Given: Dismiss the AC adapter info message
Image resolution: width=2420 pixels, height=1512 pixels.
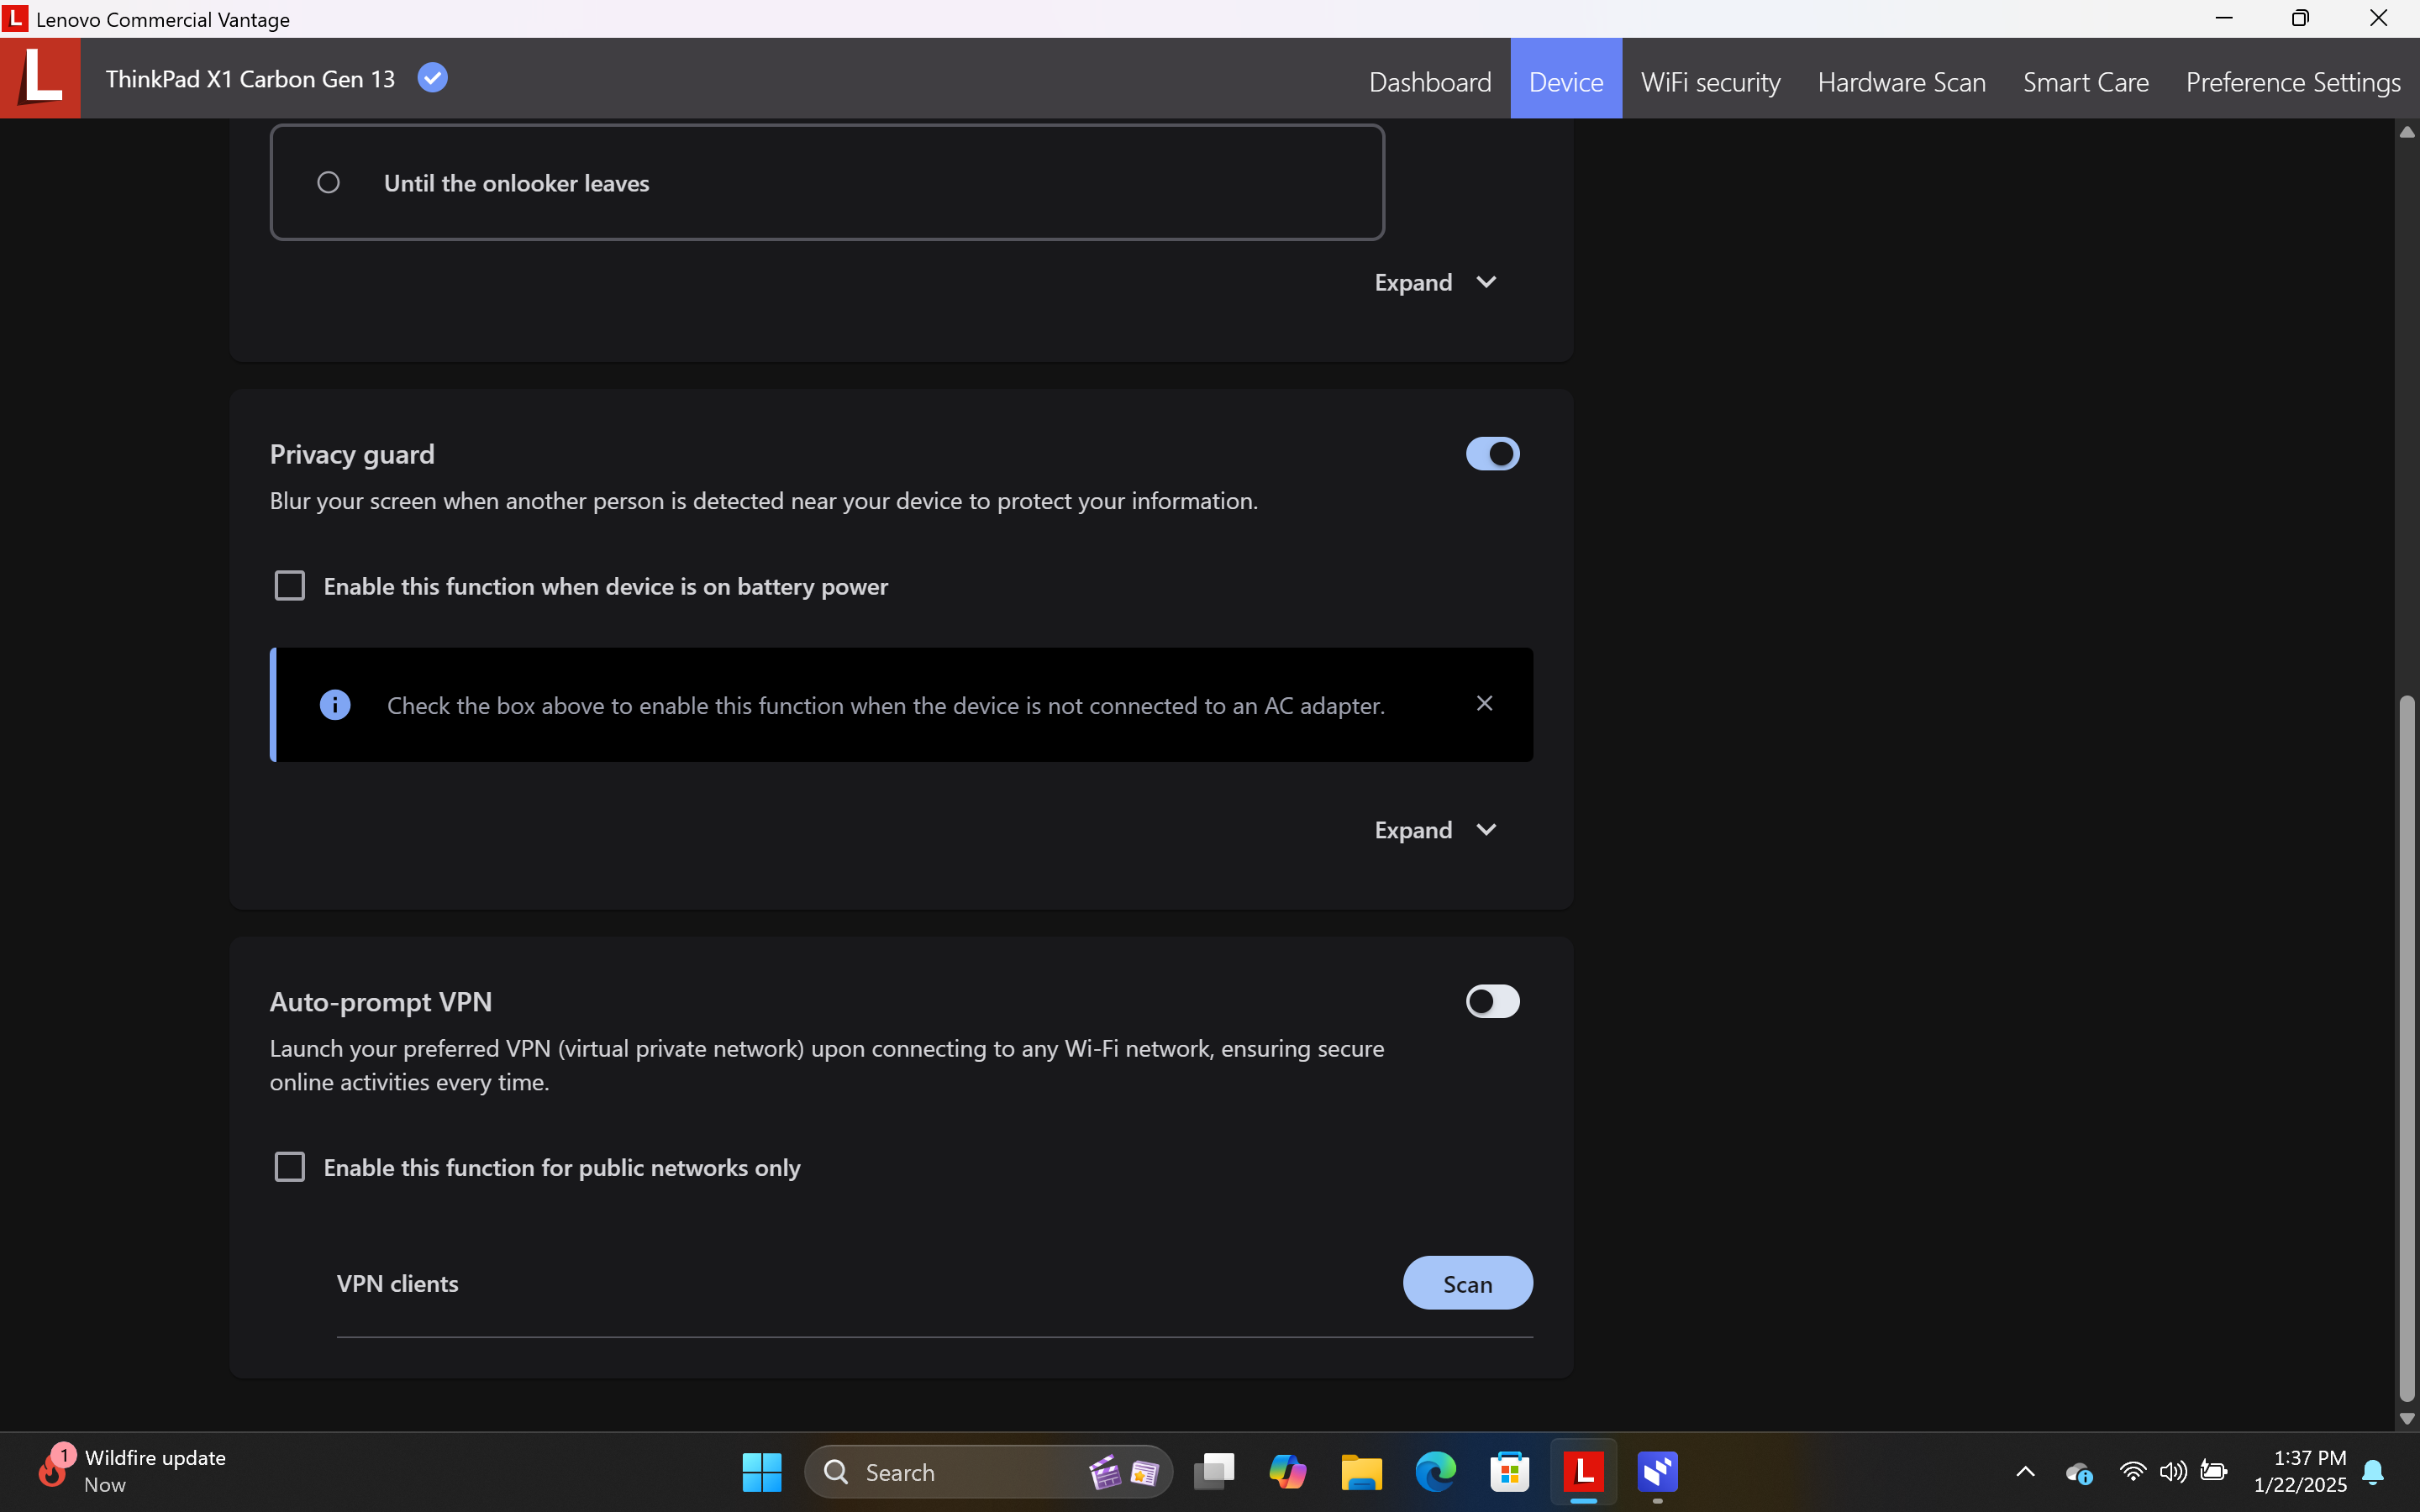Looking at the screenshot, I should pos(1485,704).
